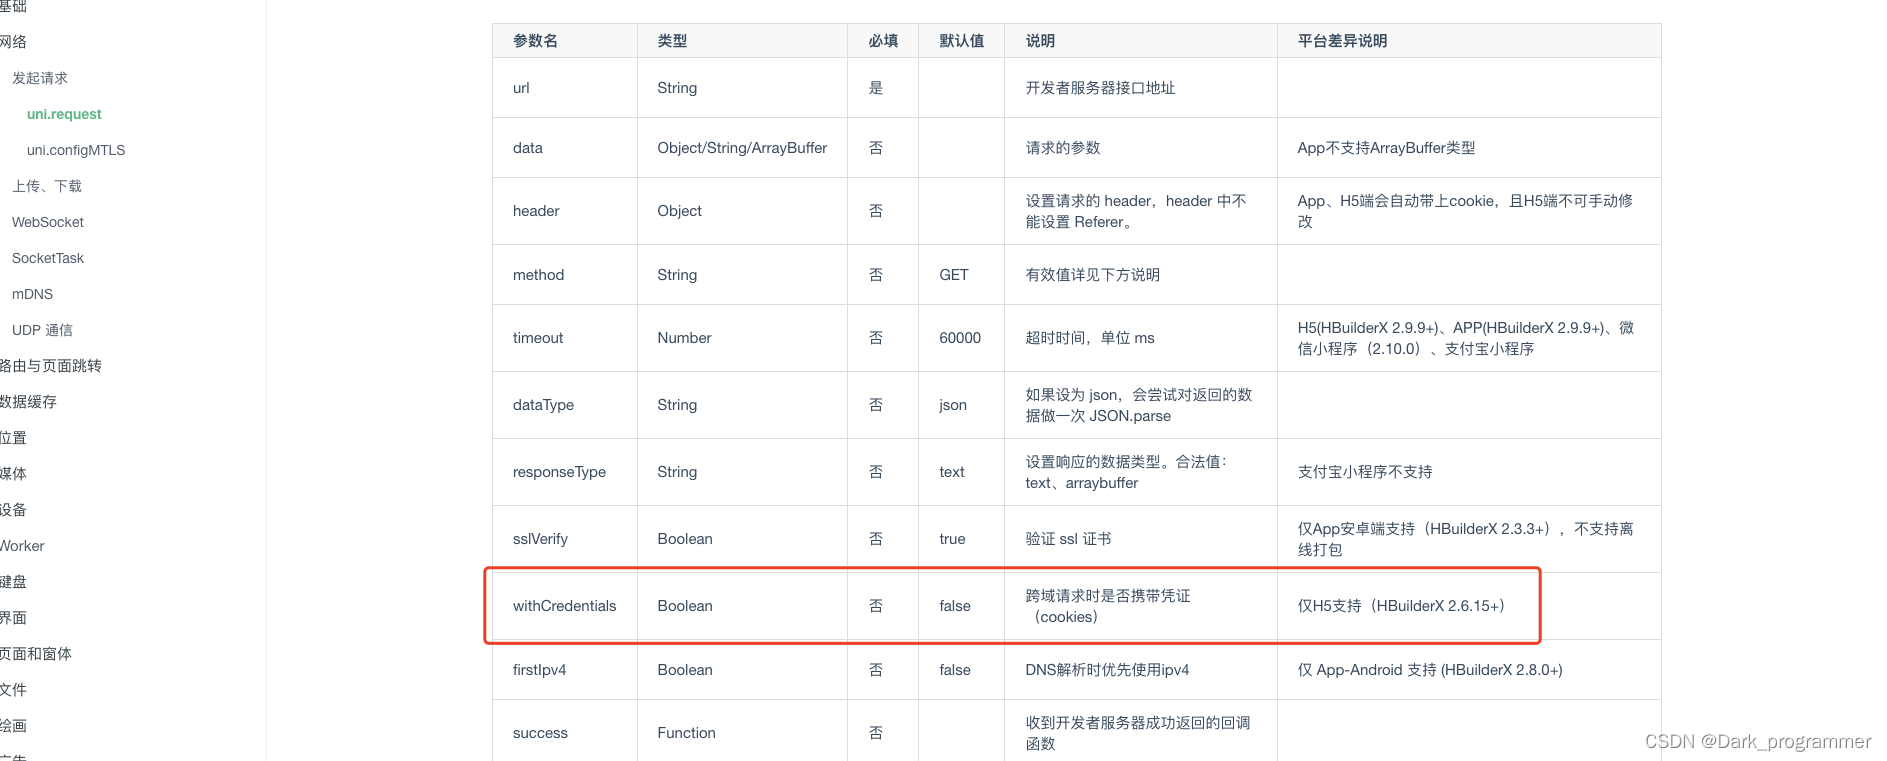This screenshot has width=1887, height=761.
Task: Expand the 数据缓存 sidebar category
Action: pos(29,402)
